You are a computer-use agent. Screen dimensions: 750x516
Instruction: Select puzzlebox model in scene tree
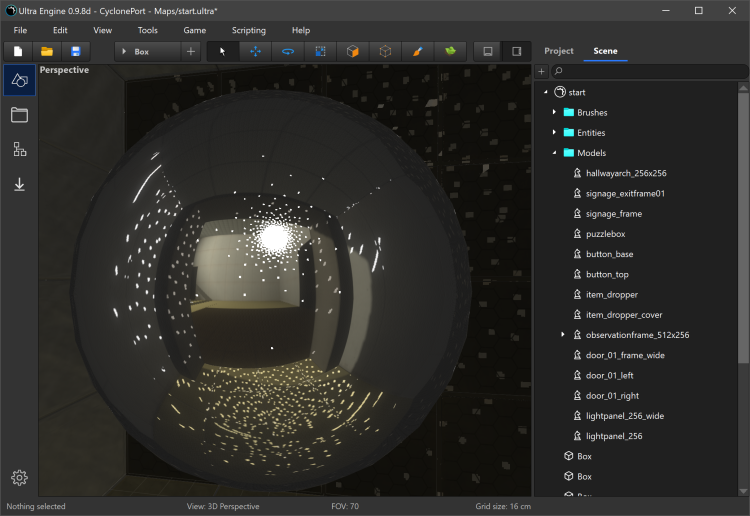(606, 234)
